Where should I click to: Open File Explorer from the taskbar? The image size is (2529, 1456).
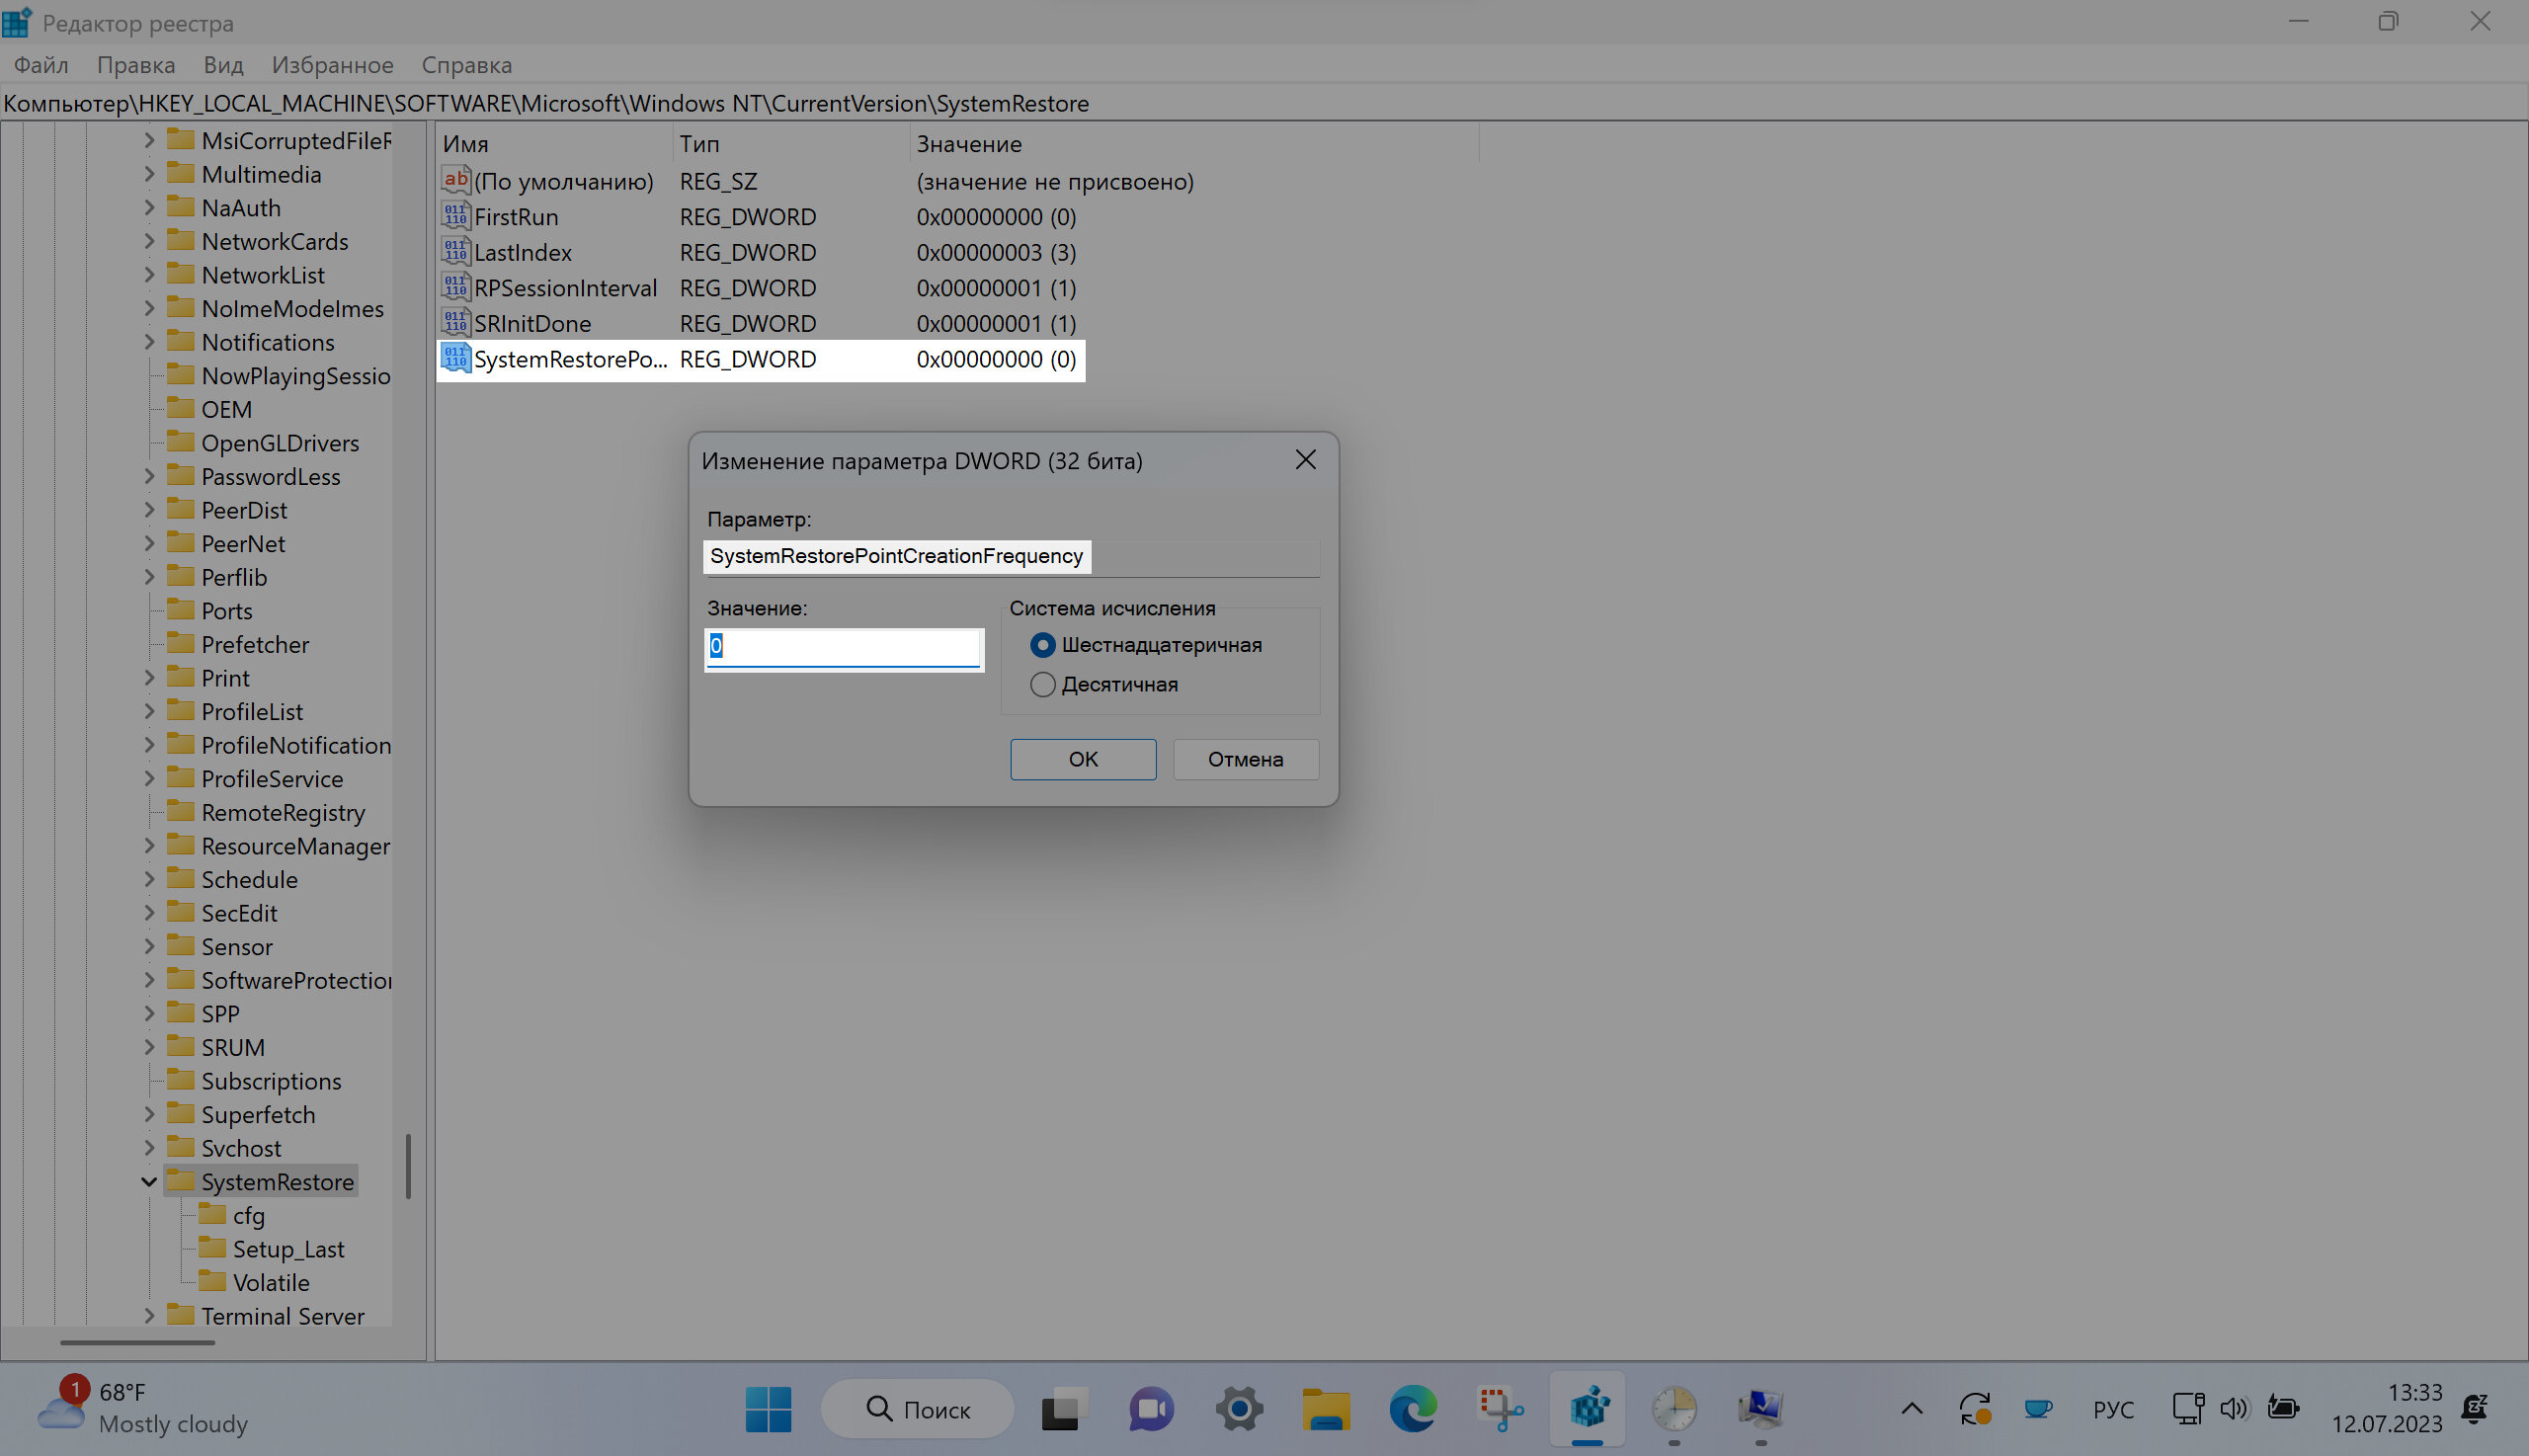point(1326,1409)
